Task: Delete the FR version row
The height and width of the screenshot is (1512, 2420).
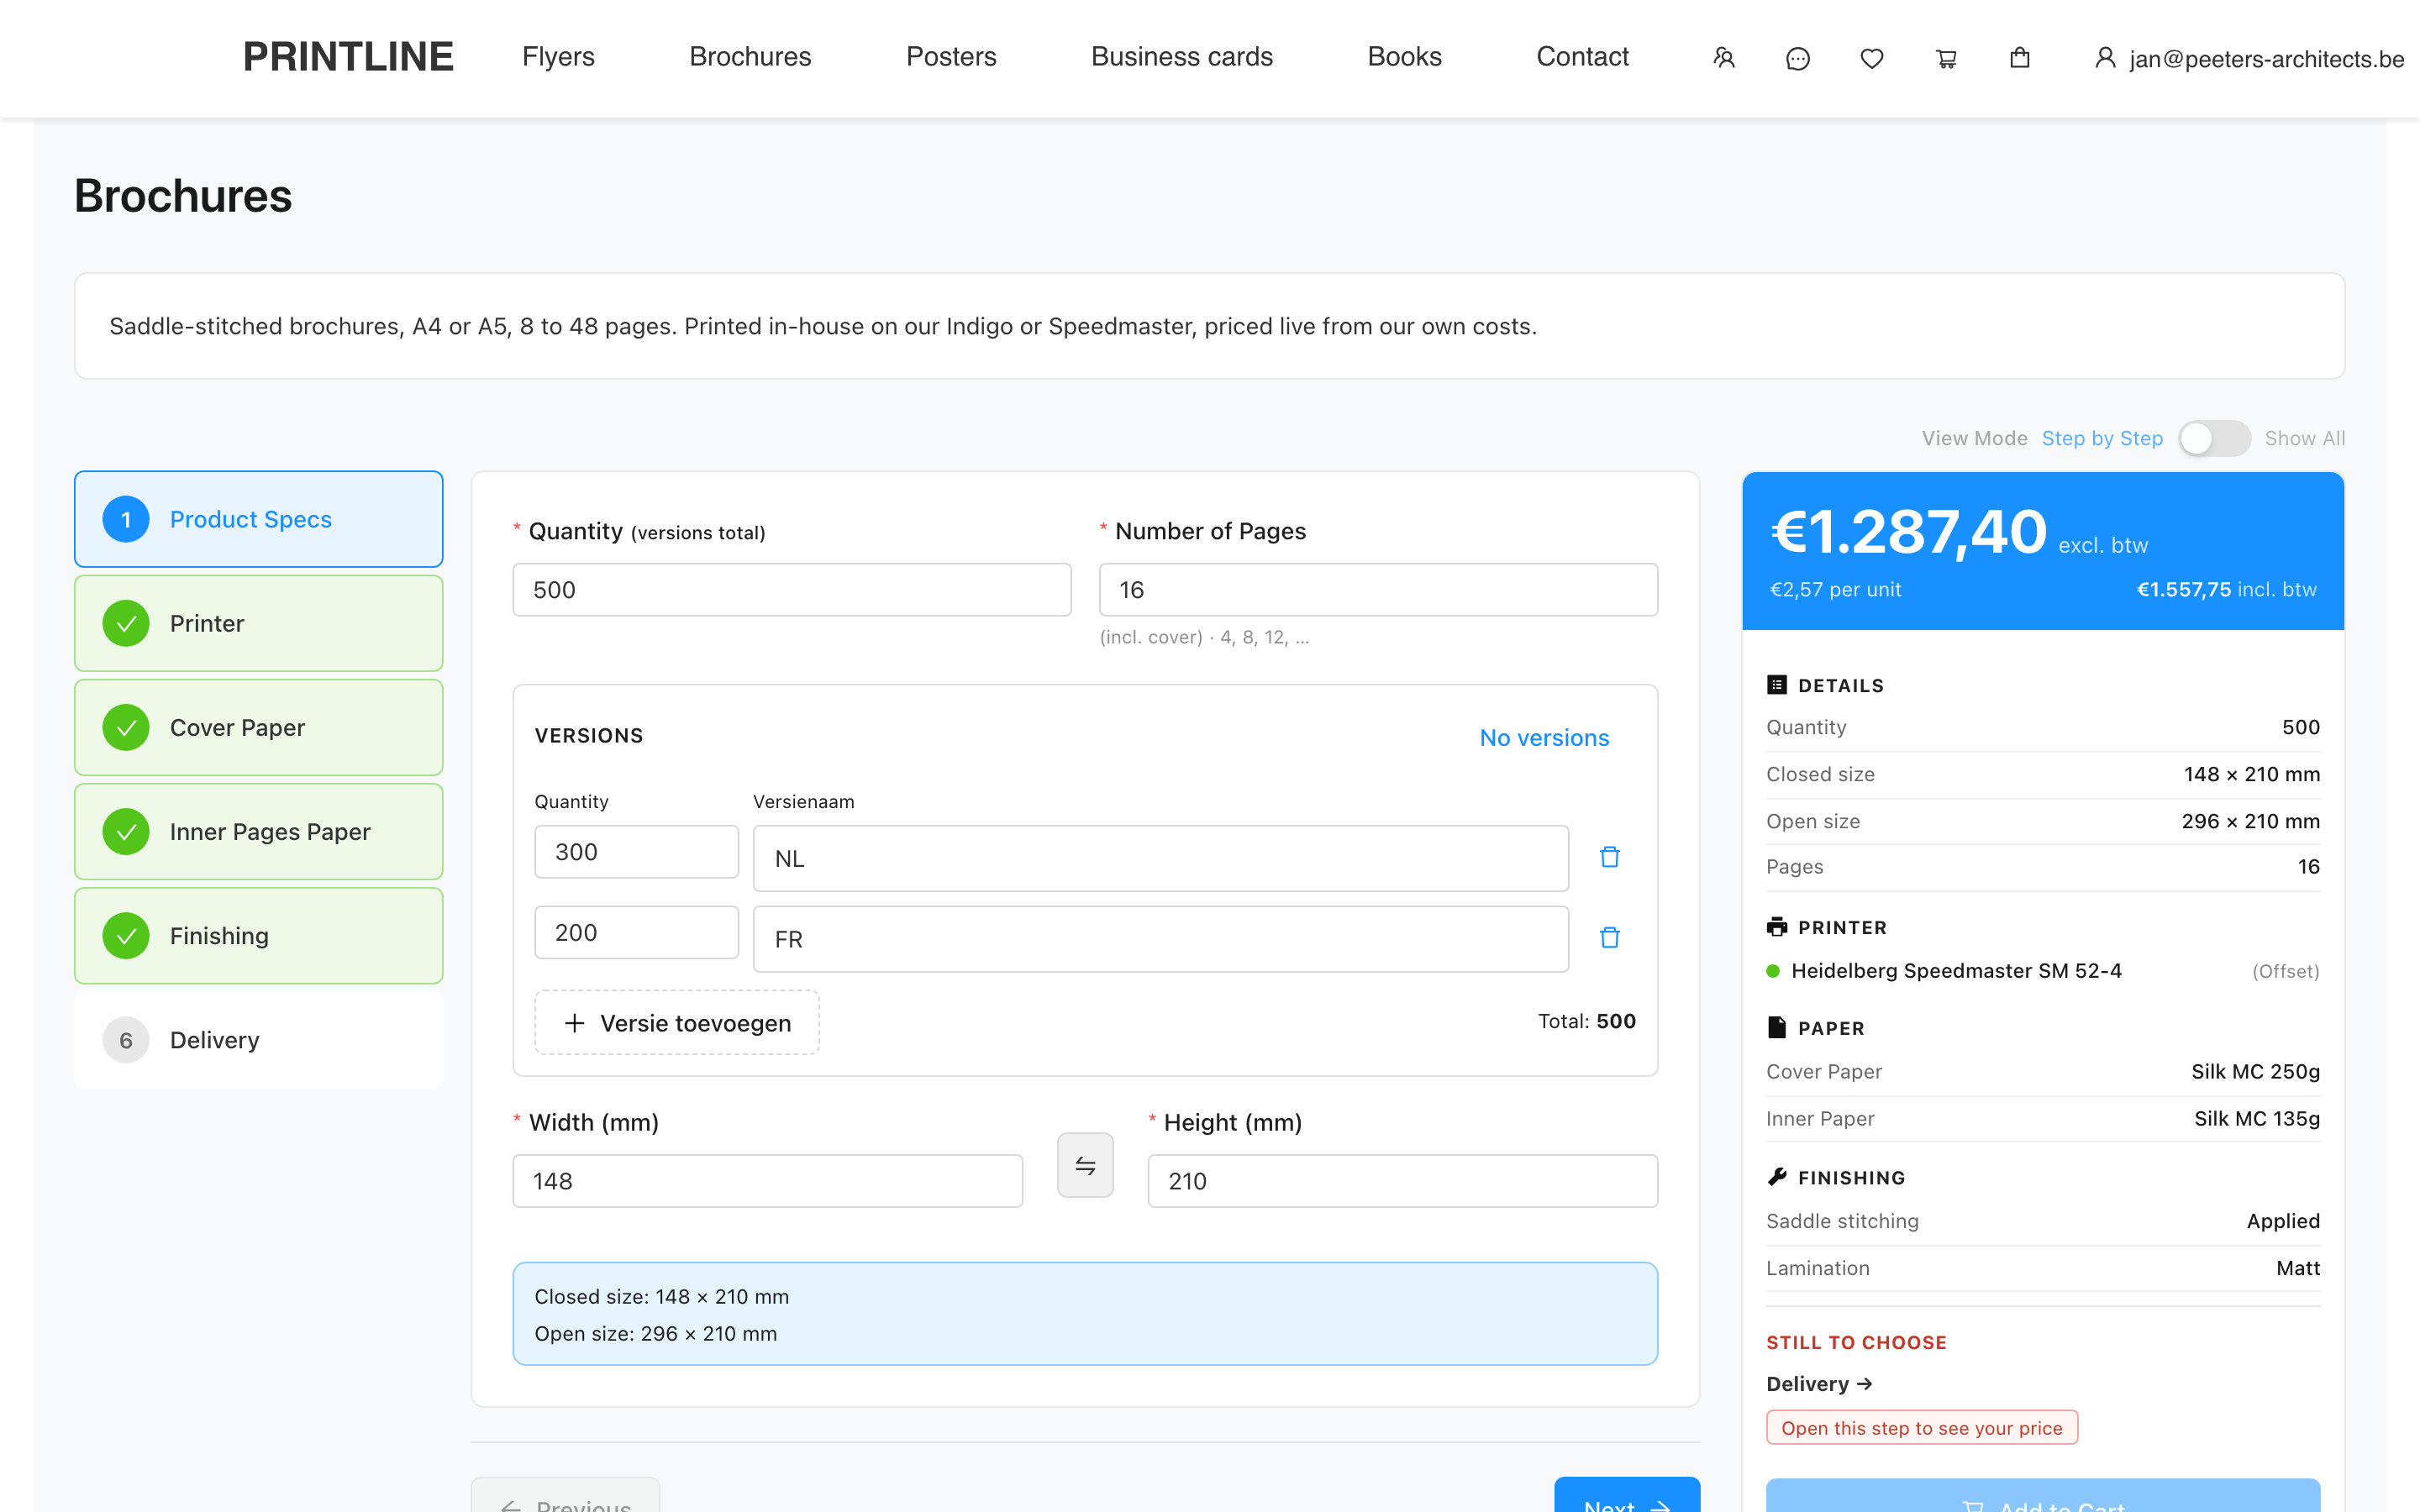Action: [1610, 938]
